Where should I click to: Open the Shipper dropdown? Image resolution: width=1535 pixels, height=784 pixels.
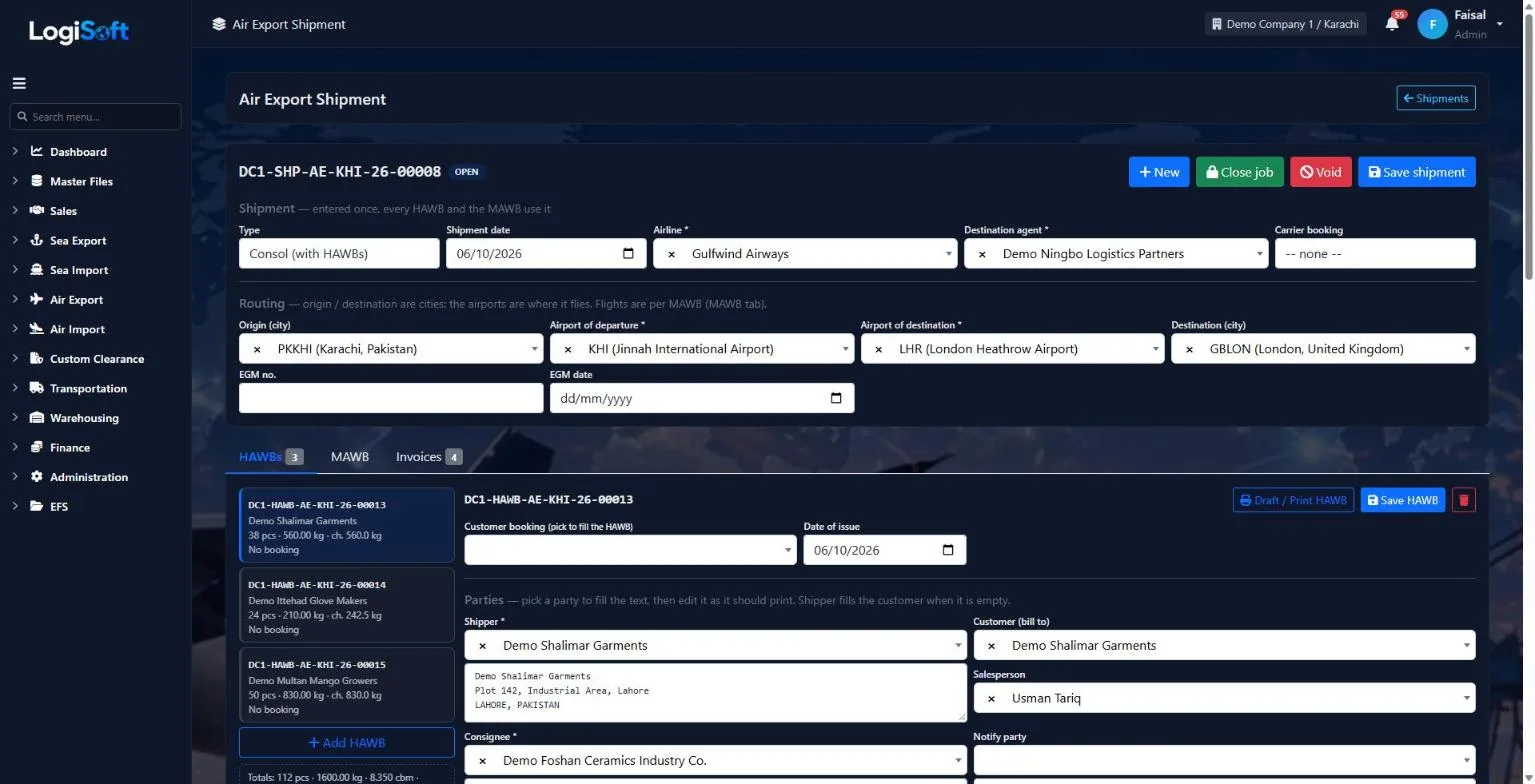[x=715, y=645]
